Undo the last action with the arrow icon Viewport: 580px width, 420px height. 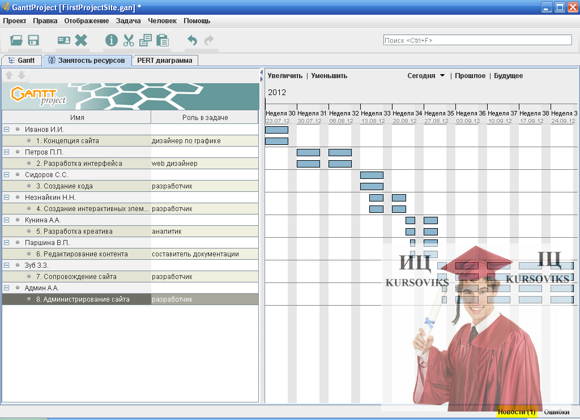click(x=192, y=40)
